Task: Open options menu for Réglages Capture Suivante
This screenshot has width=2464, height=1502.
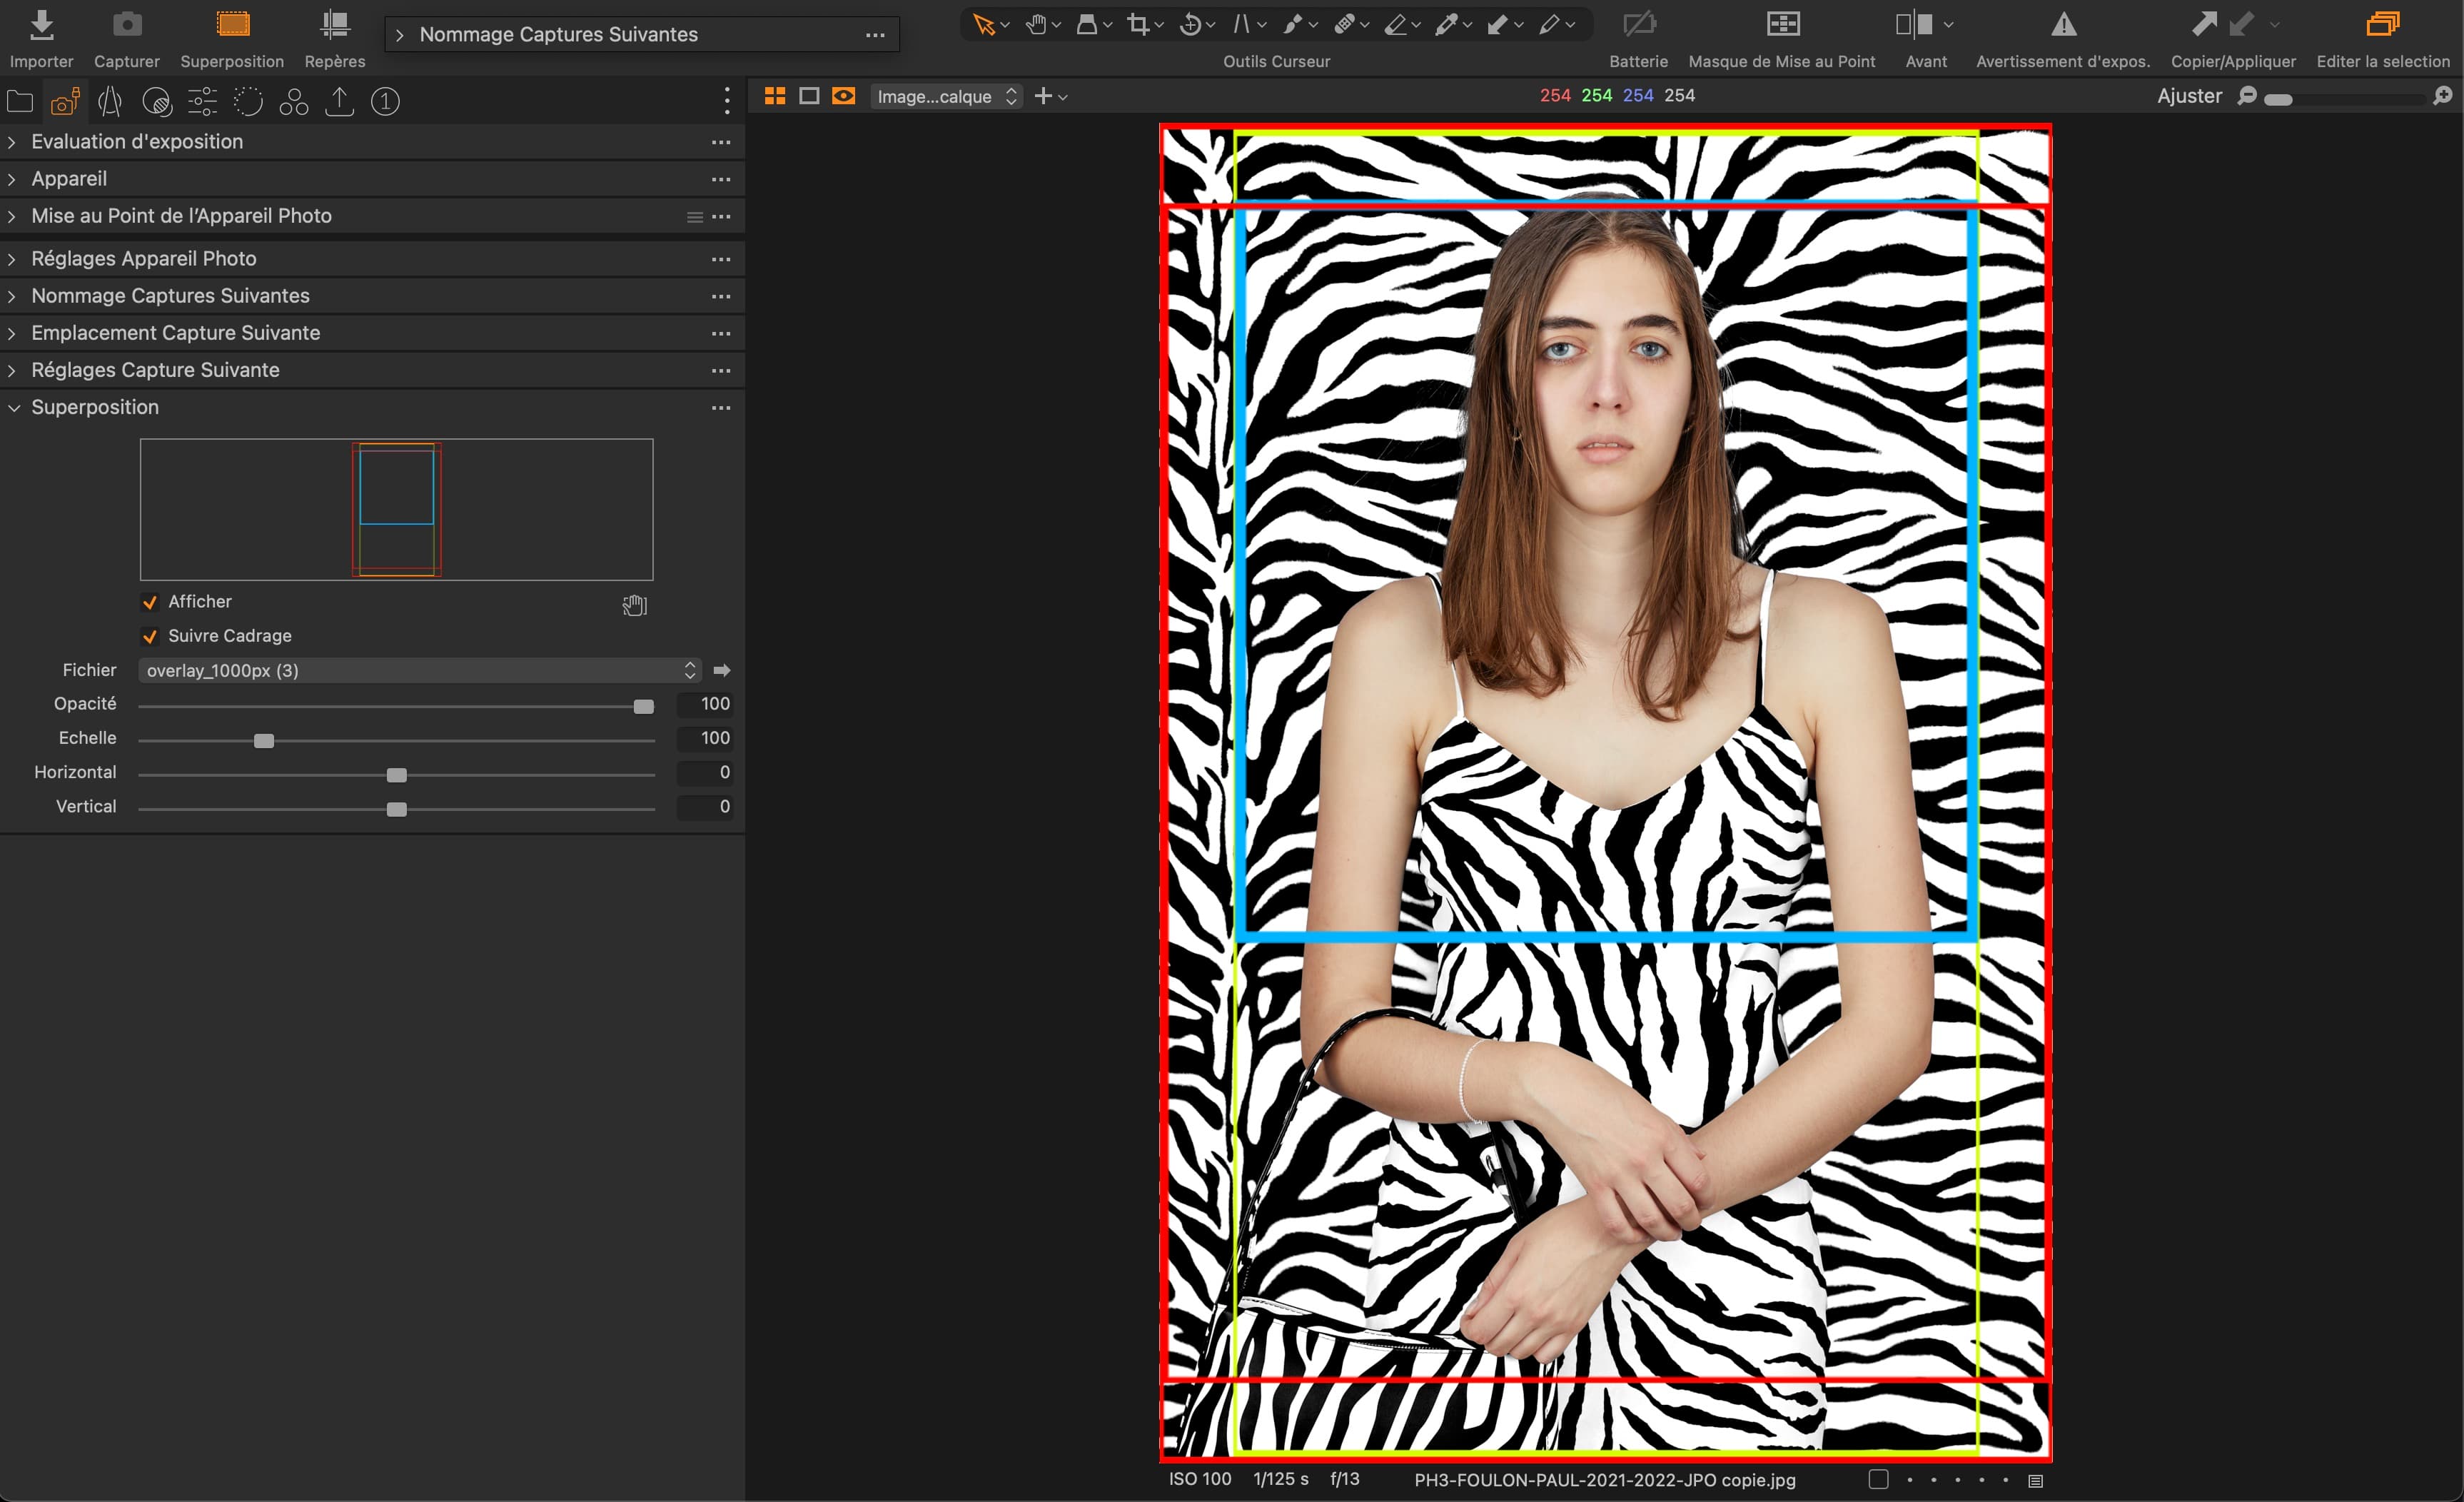Action: click(721, 371)
